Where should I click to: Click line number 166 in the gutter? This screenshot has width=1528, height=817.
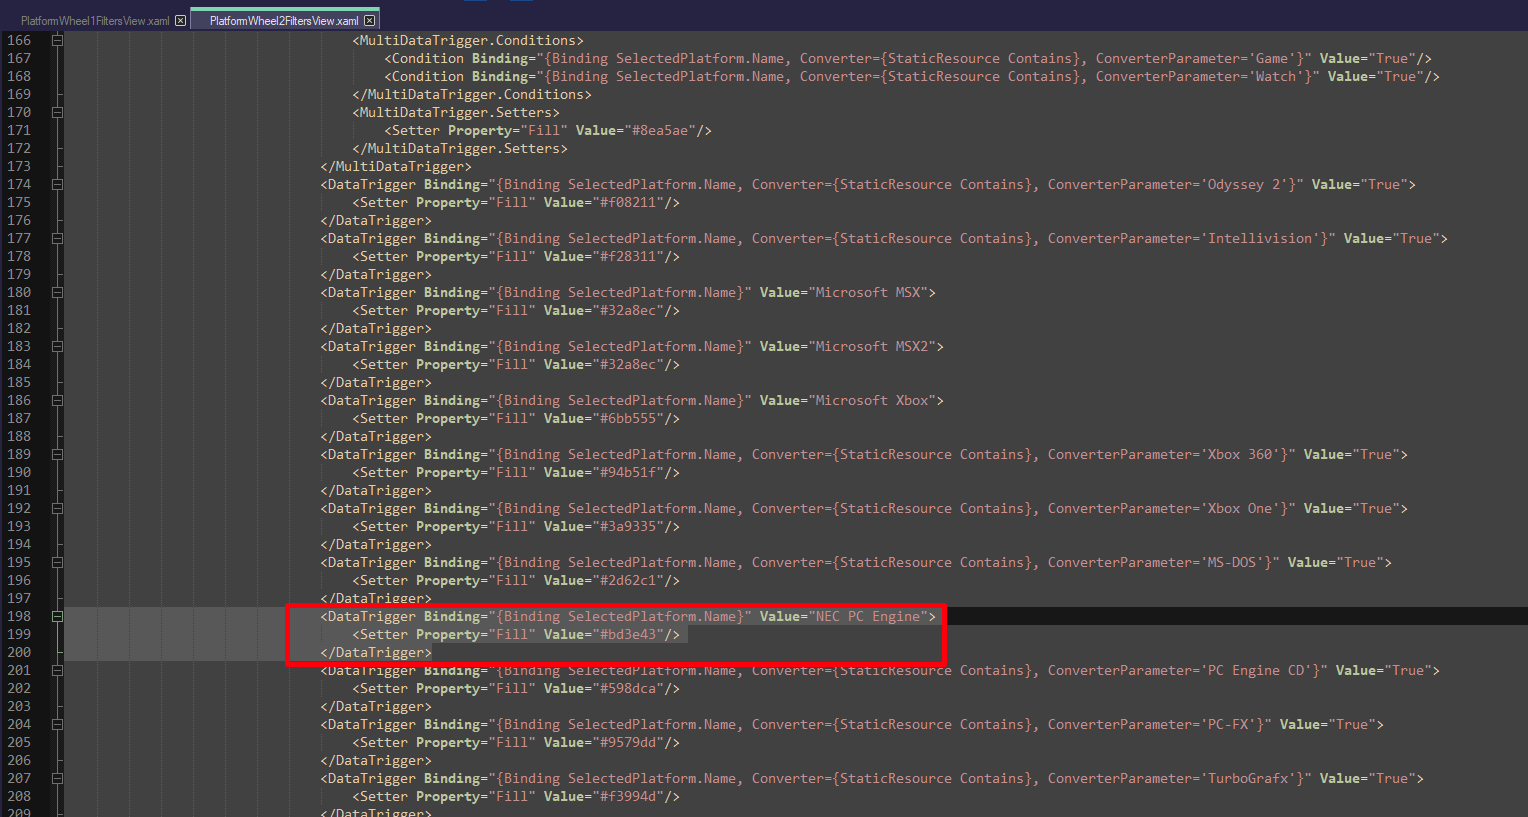19,41
